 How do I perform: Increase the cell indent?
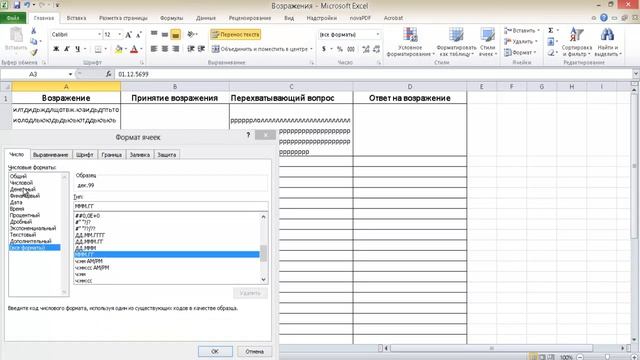click(201, 49)
